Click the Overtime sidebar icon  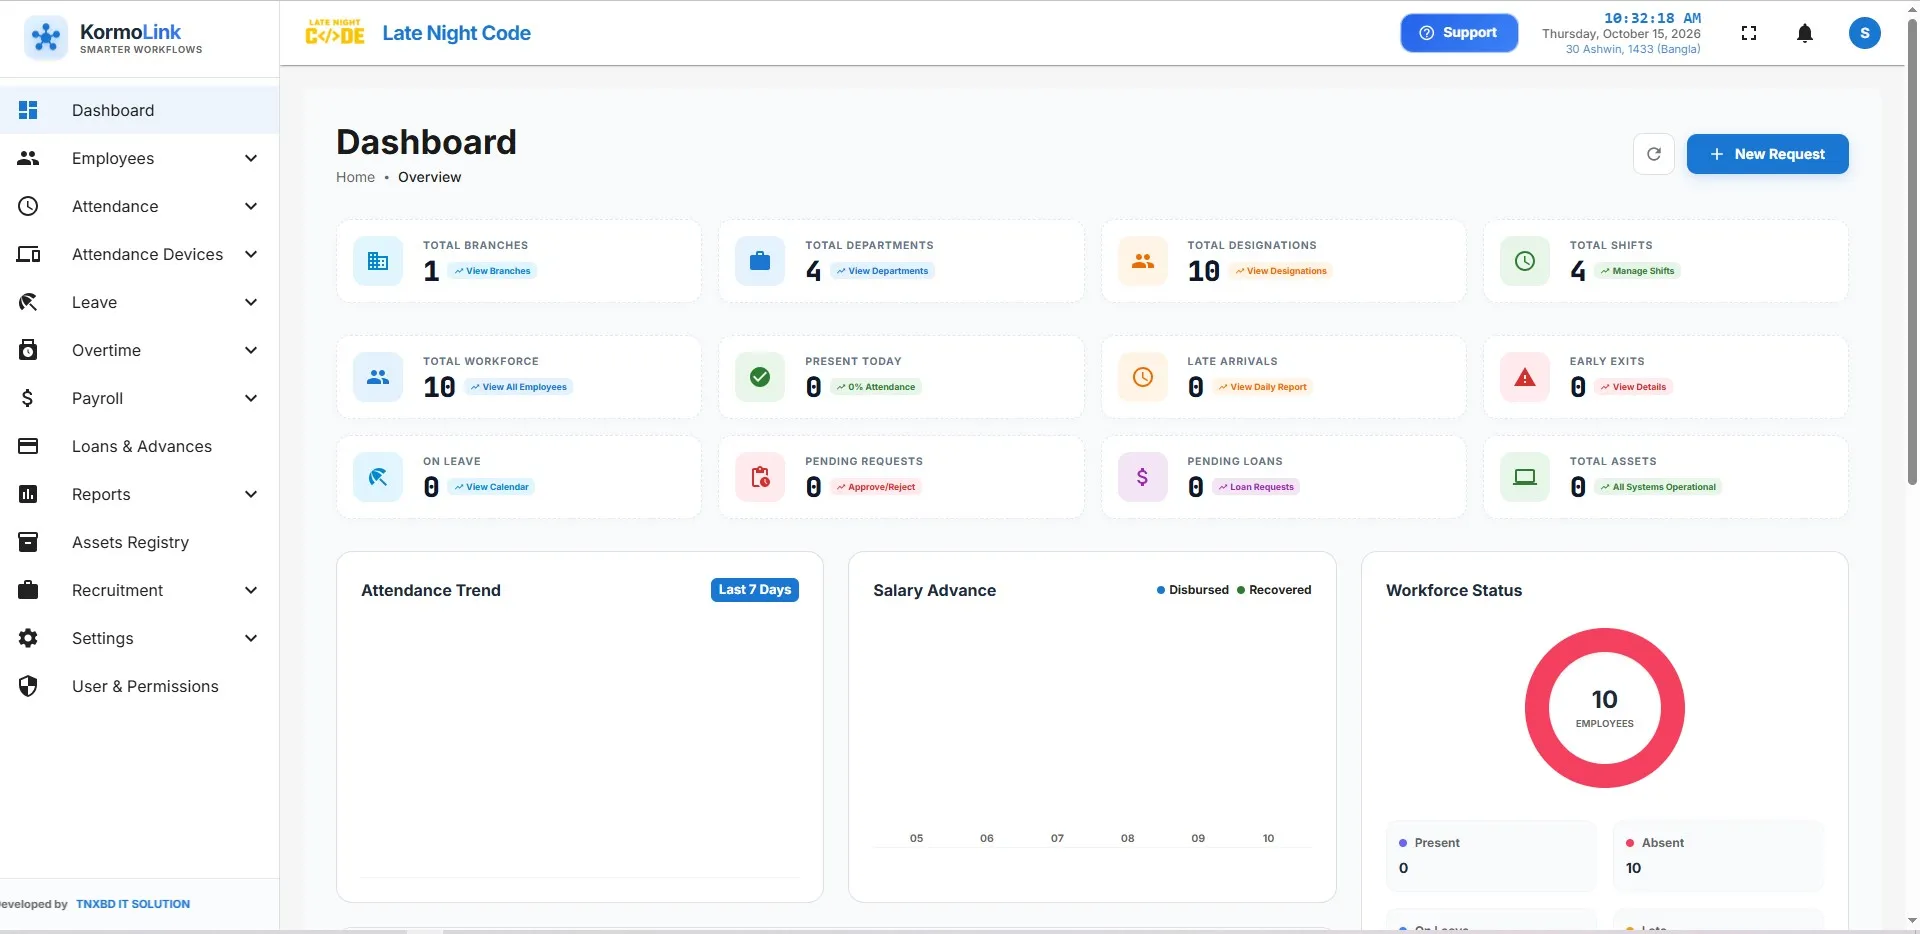point(28,350)
